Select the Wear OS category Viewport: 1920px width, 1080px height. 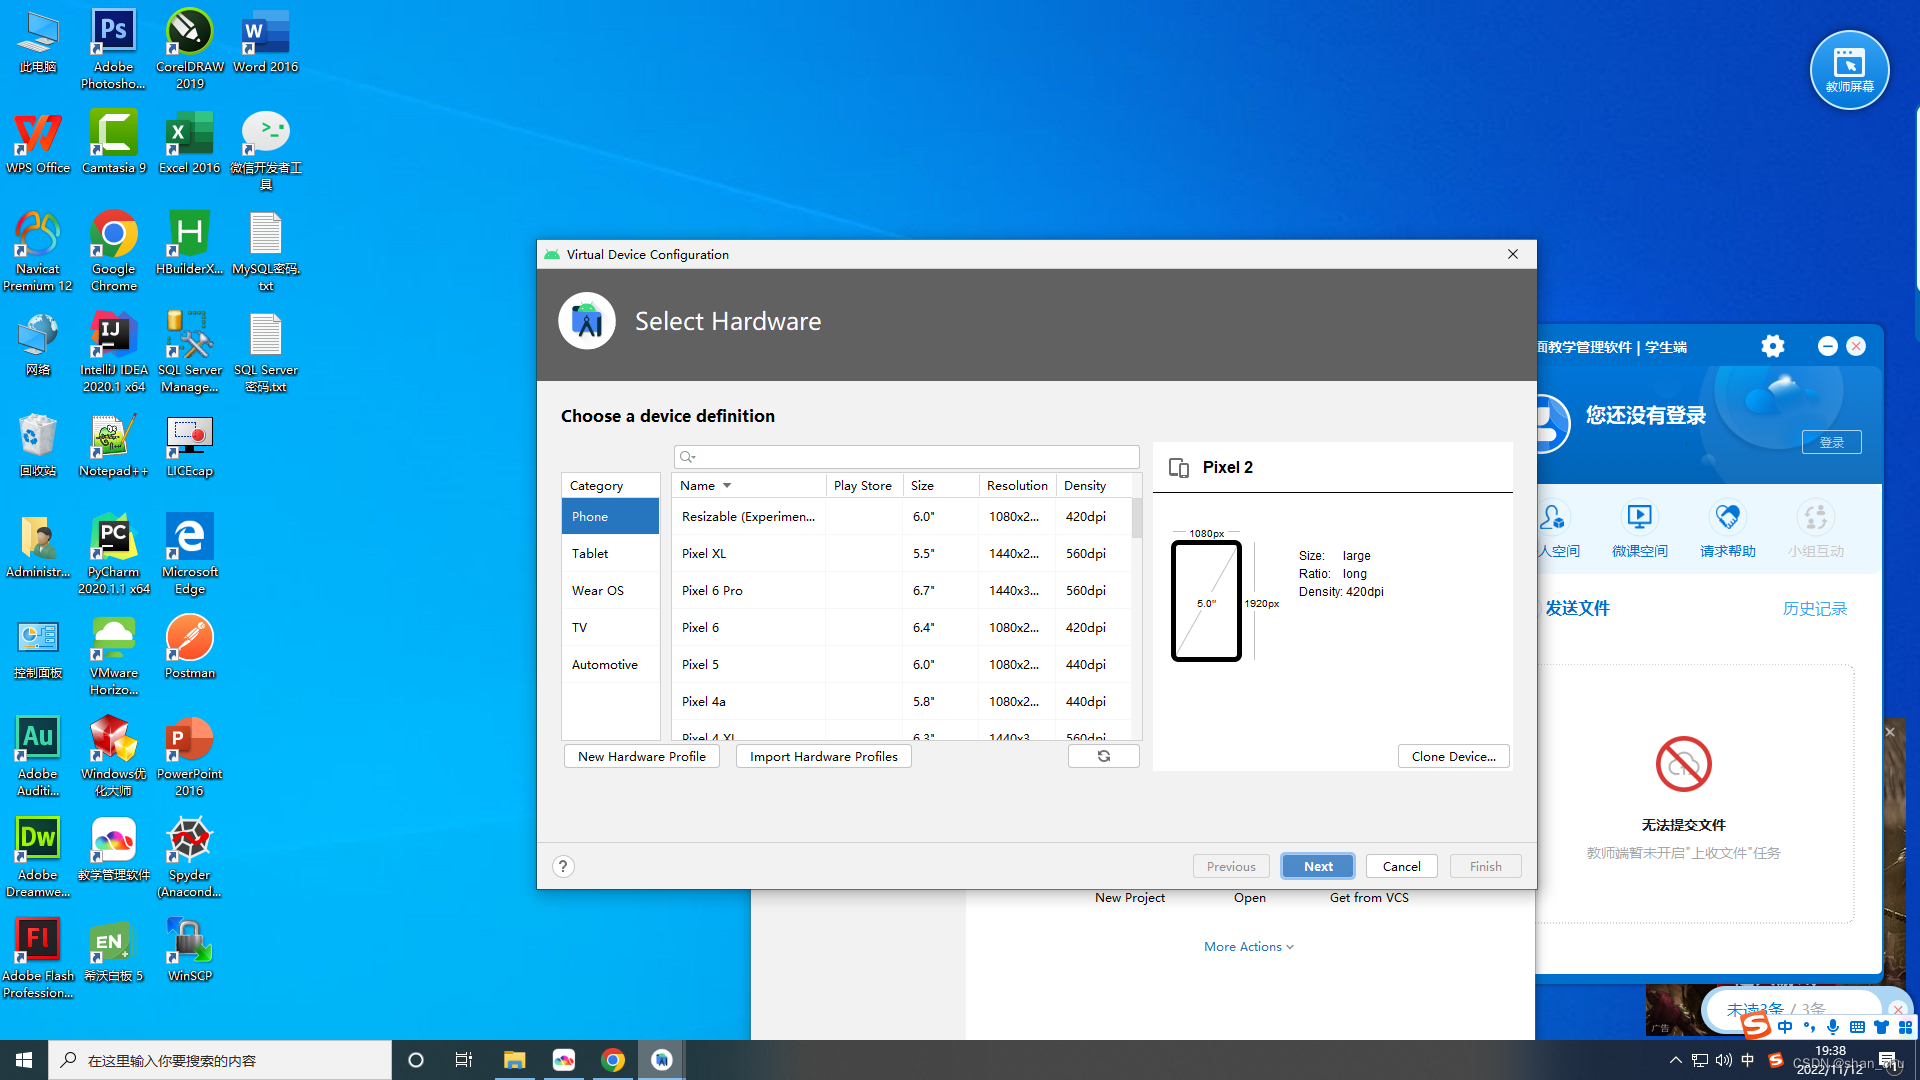597,590
